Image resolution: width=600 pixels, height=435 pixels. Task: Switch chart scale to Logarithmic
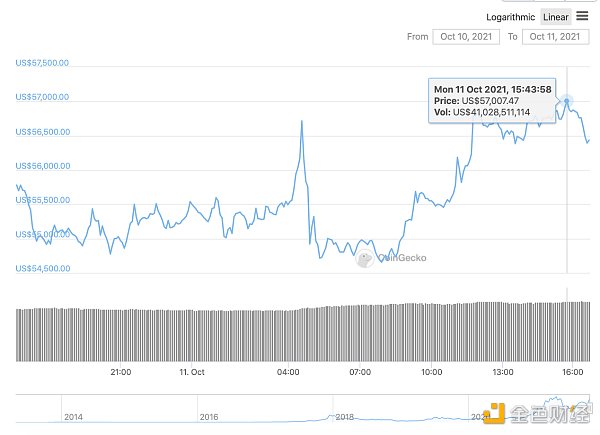pyautogui.click(x=511, y=17)
